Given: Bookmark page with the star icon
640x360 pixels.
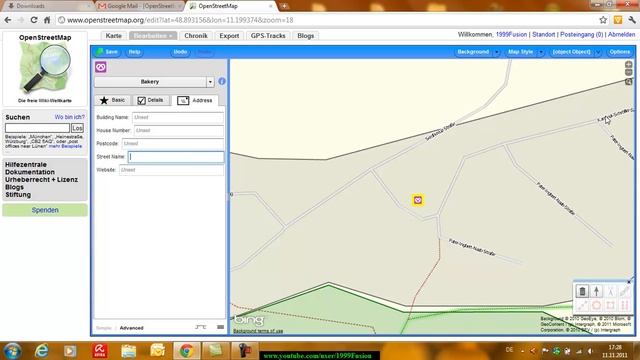Looking at the screenshot, I should 603,20.
